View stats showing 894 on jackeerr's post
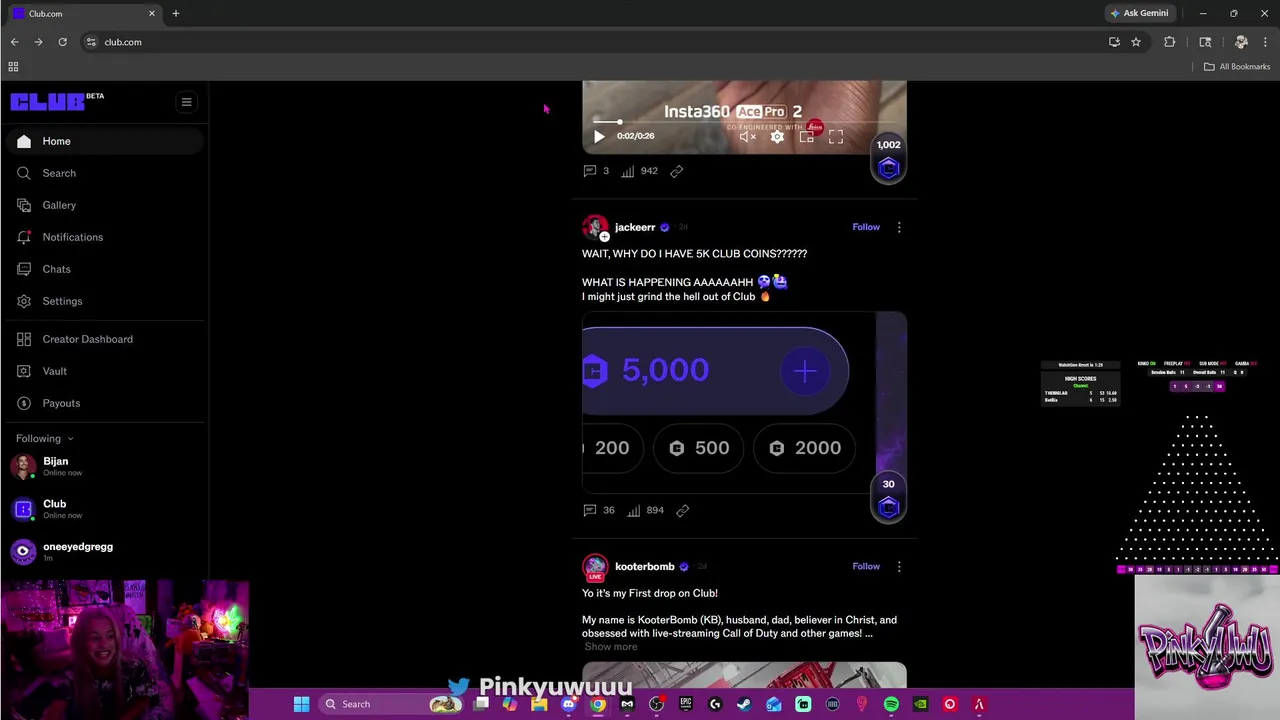 click(x=645, y=510)
